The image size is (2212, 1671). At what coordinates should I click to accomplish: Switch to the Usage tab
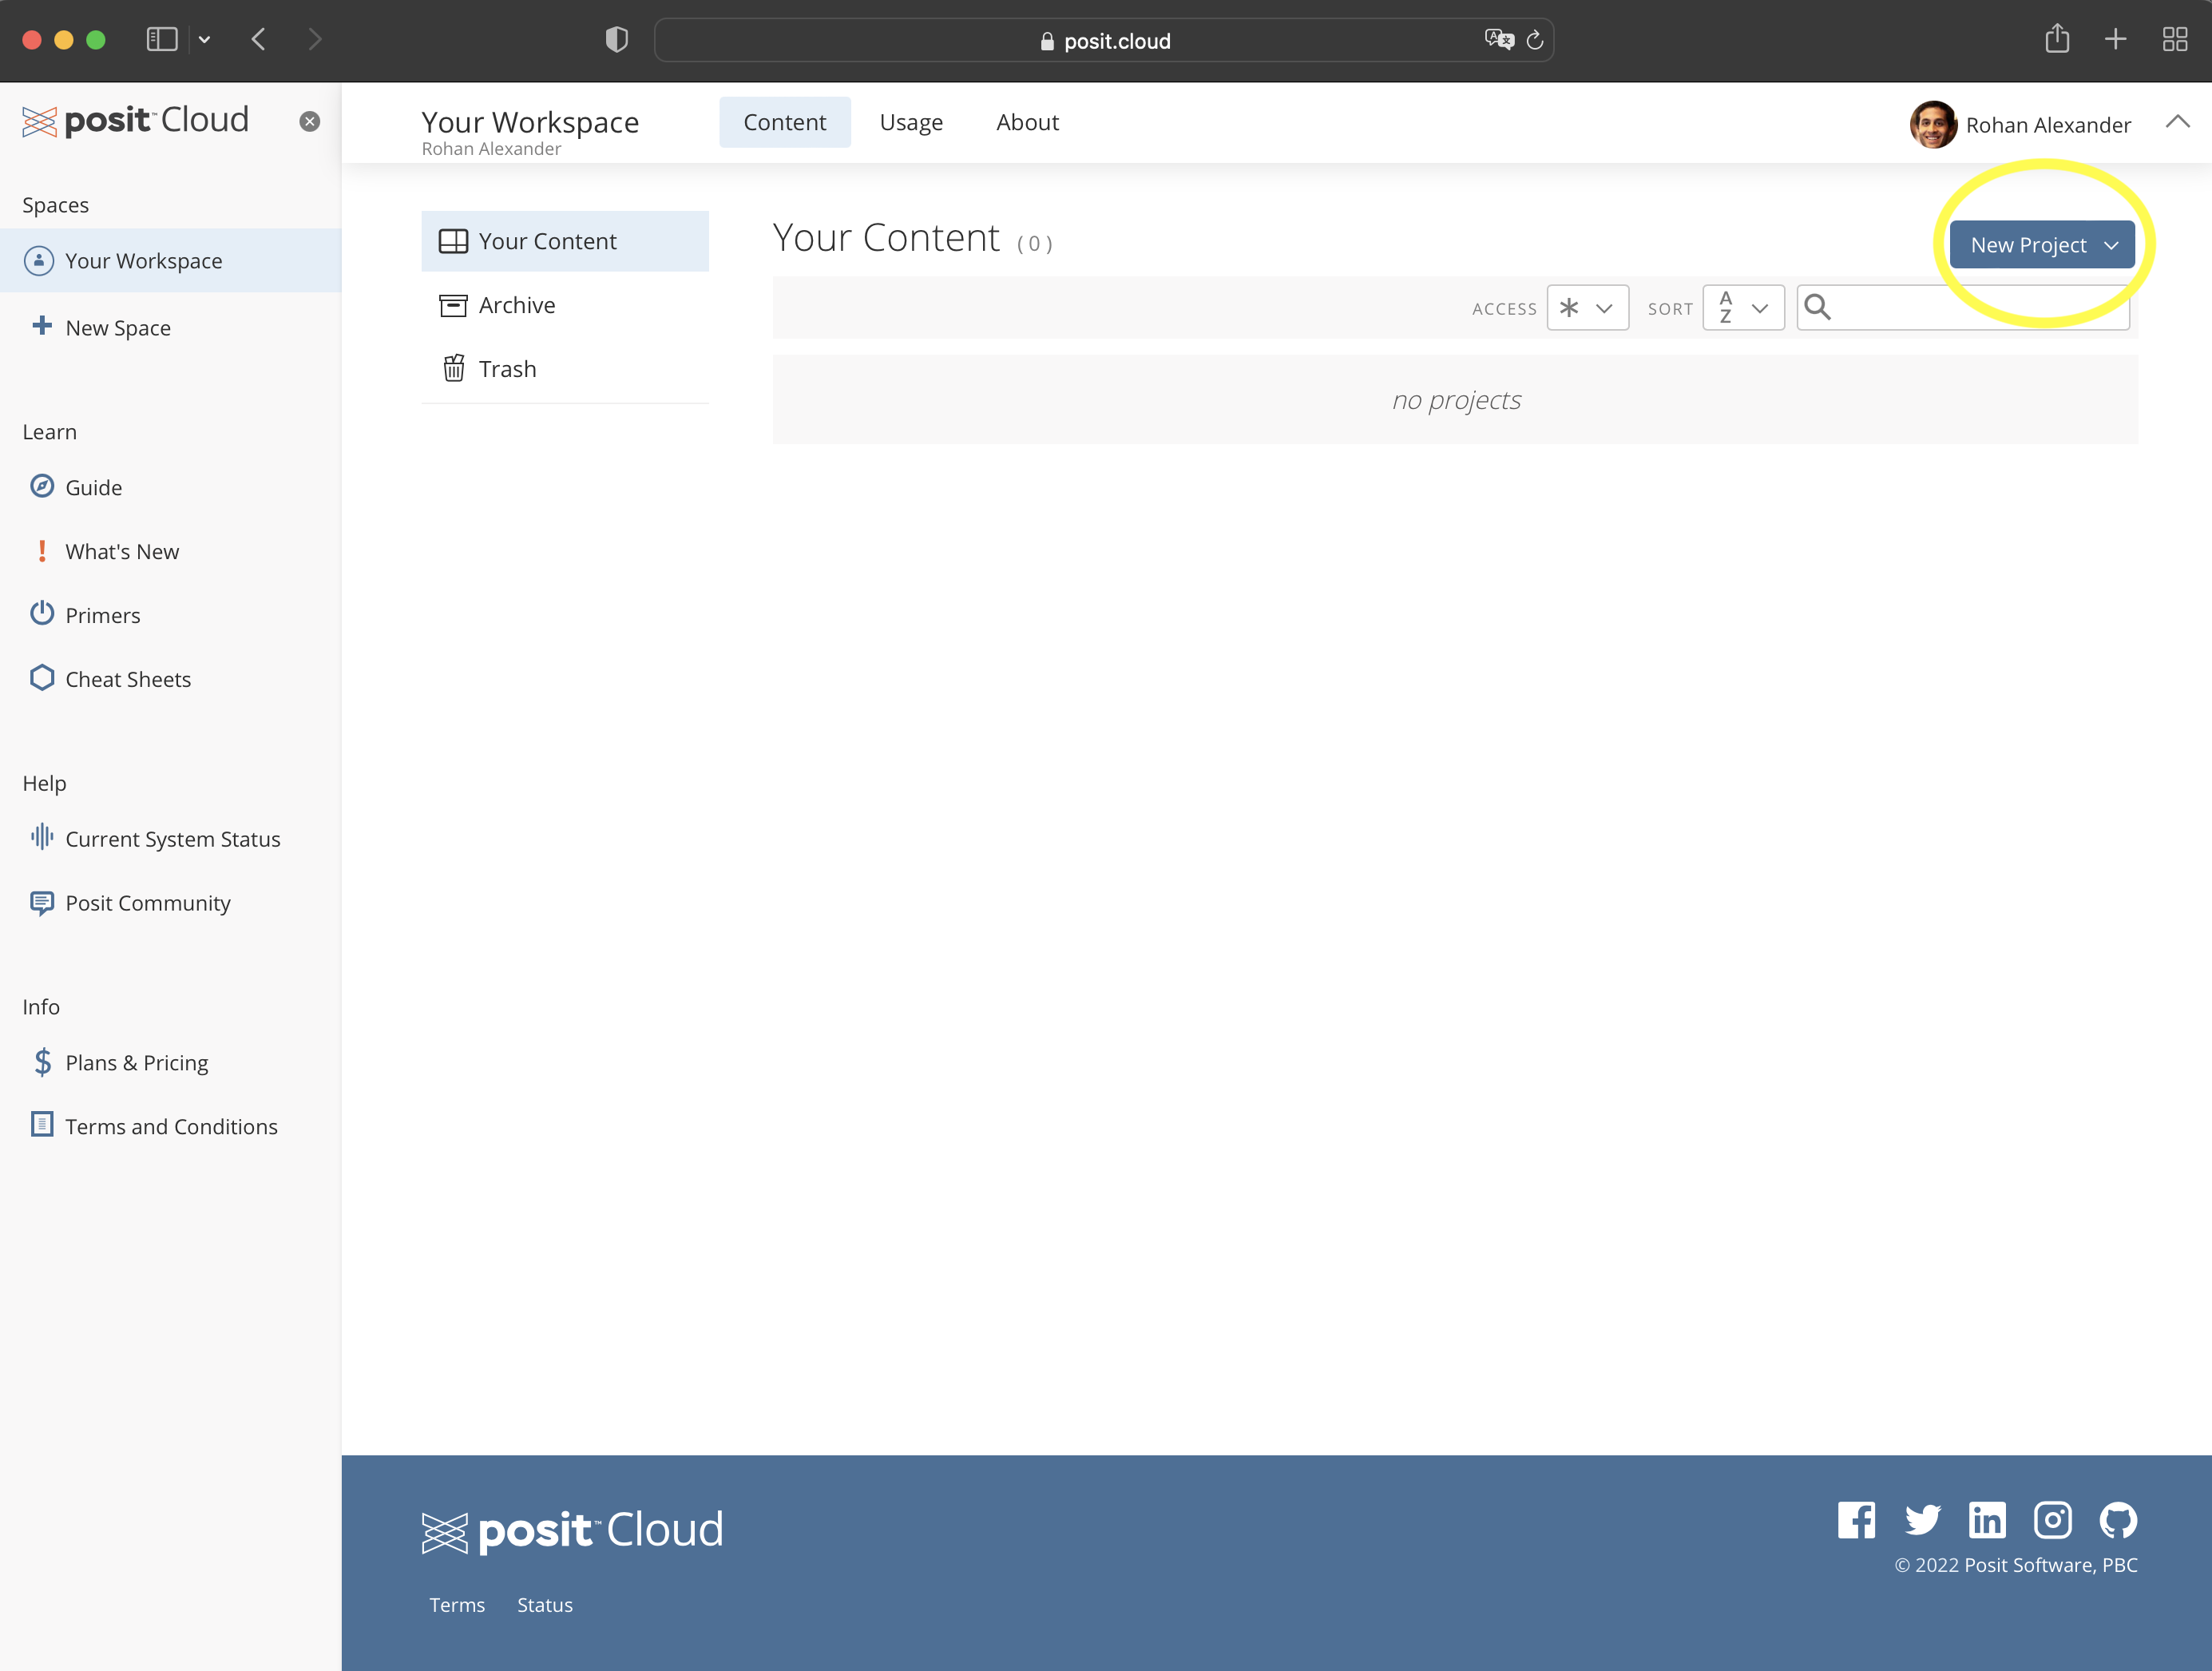[x=911, y=122]
